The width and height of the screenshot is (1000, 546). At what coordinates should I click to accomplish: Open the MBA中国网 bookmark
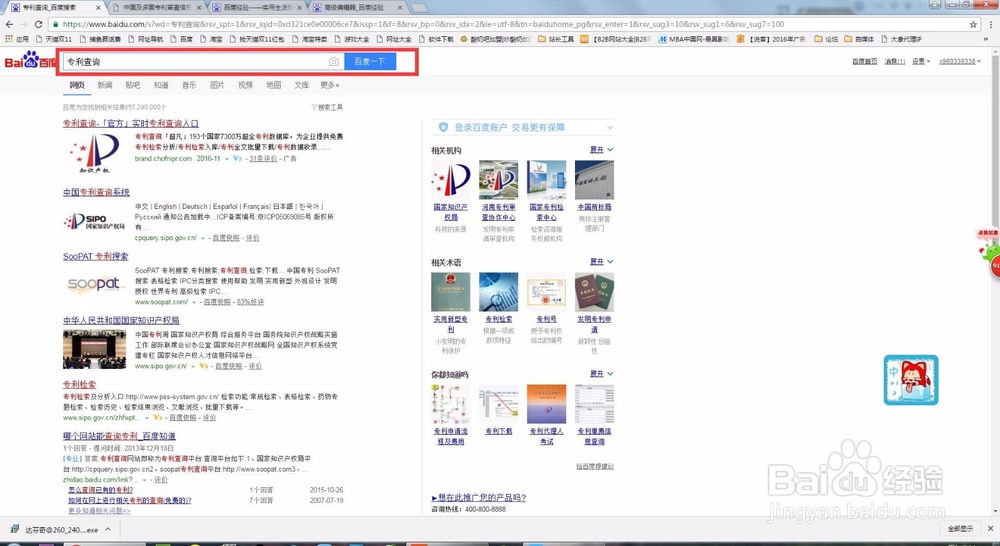click(x=694, y=39)
